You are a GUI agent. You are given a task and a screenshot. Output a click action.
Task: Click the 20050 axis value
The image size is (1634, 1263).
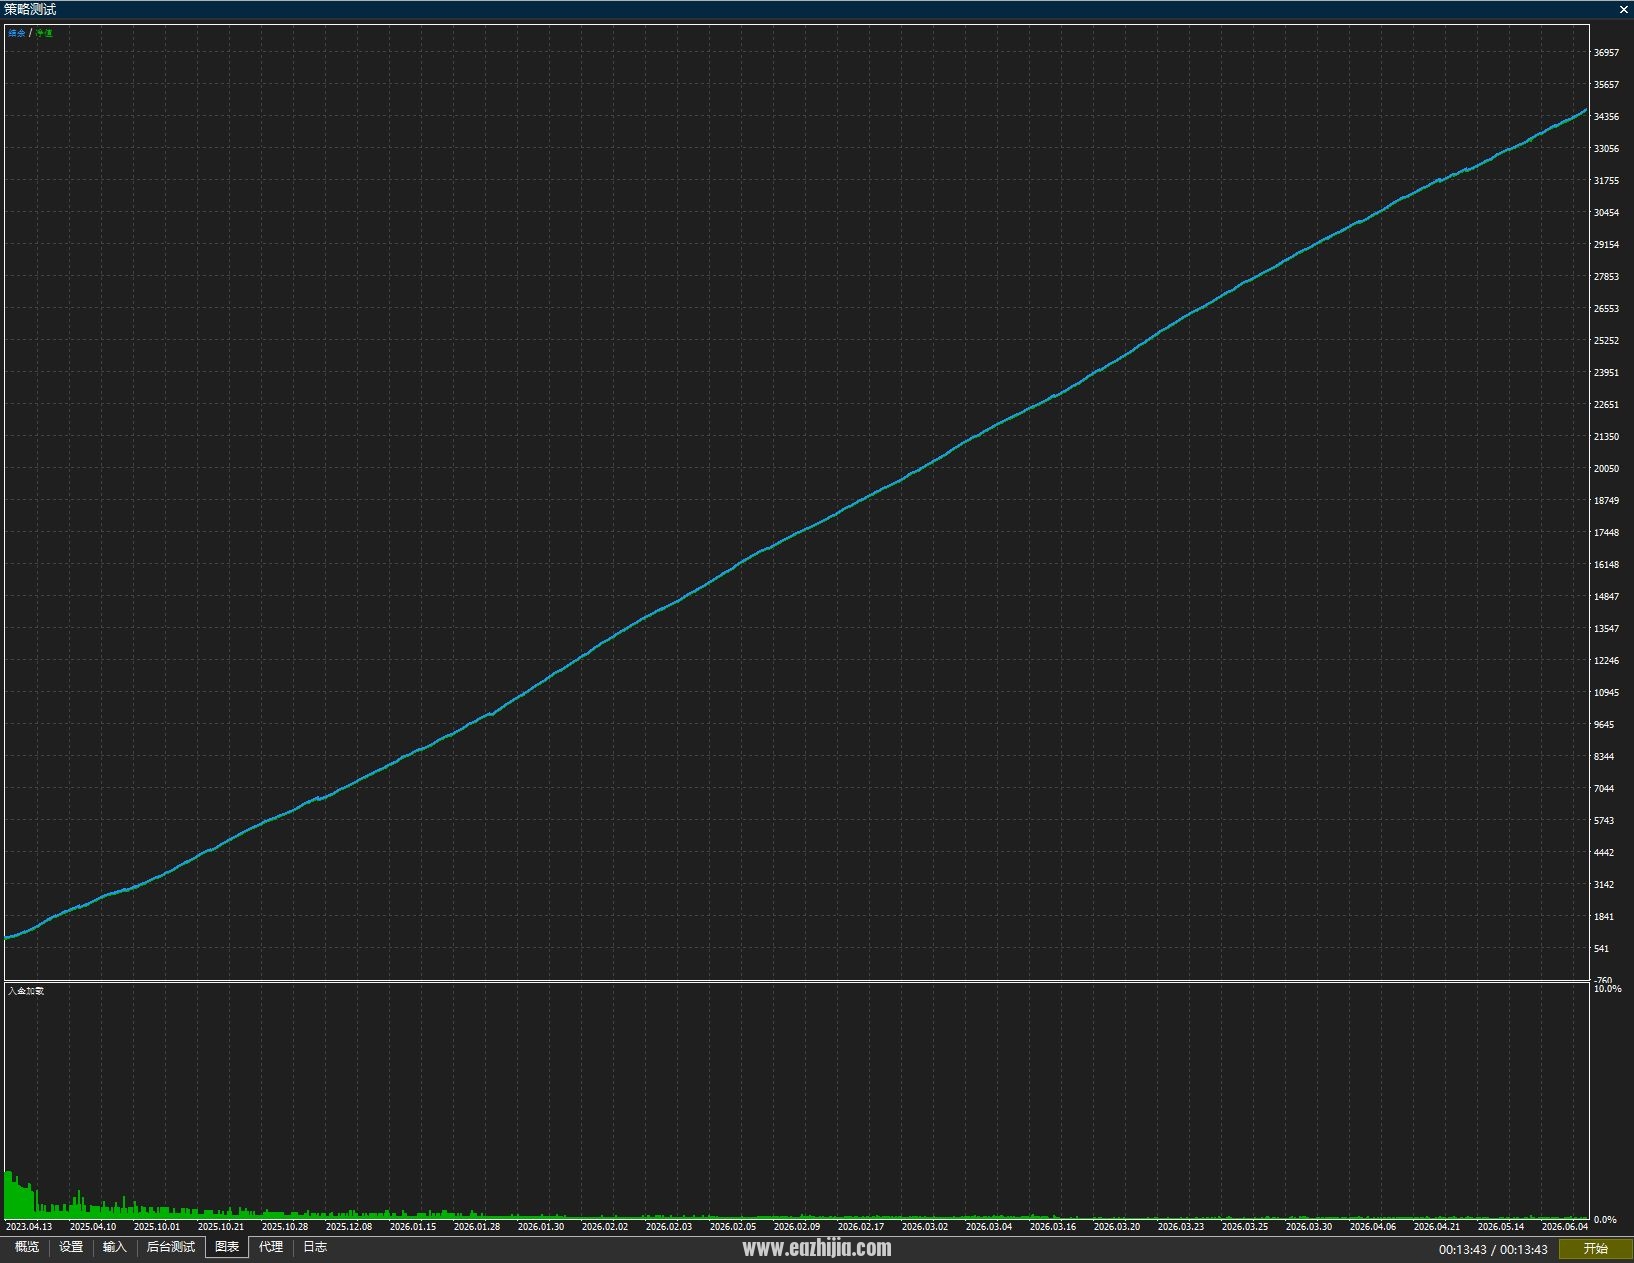pos(1606,469)
